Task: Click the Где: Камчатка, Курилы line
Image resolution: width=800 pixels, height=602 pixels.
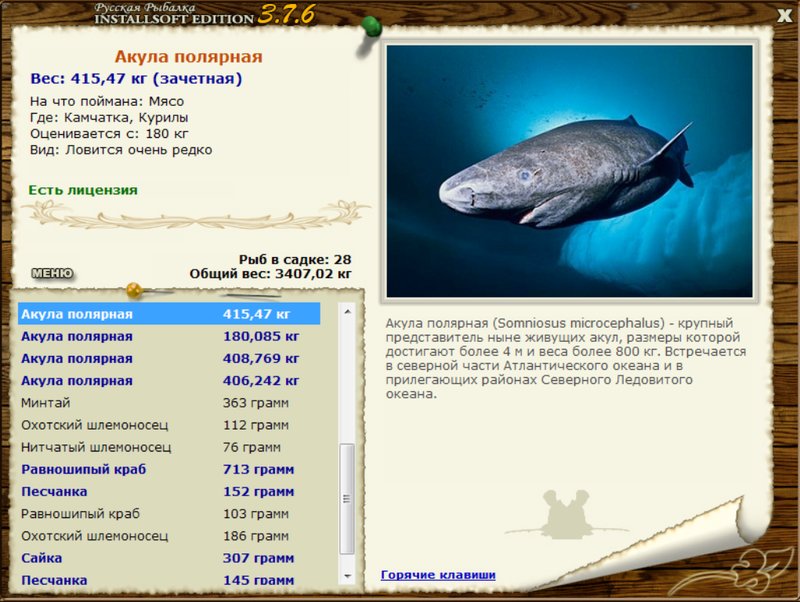Action: [109, 117]
